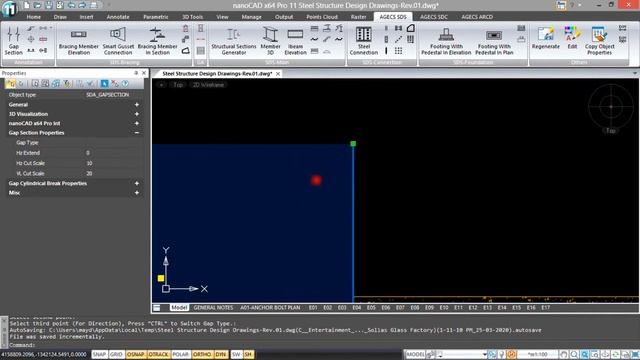
Task: Edit the Hz Extend value field
Action: click(114, 153)
